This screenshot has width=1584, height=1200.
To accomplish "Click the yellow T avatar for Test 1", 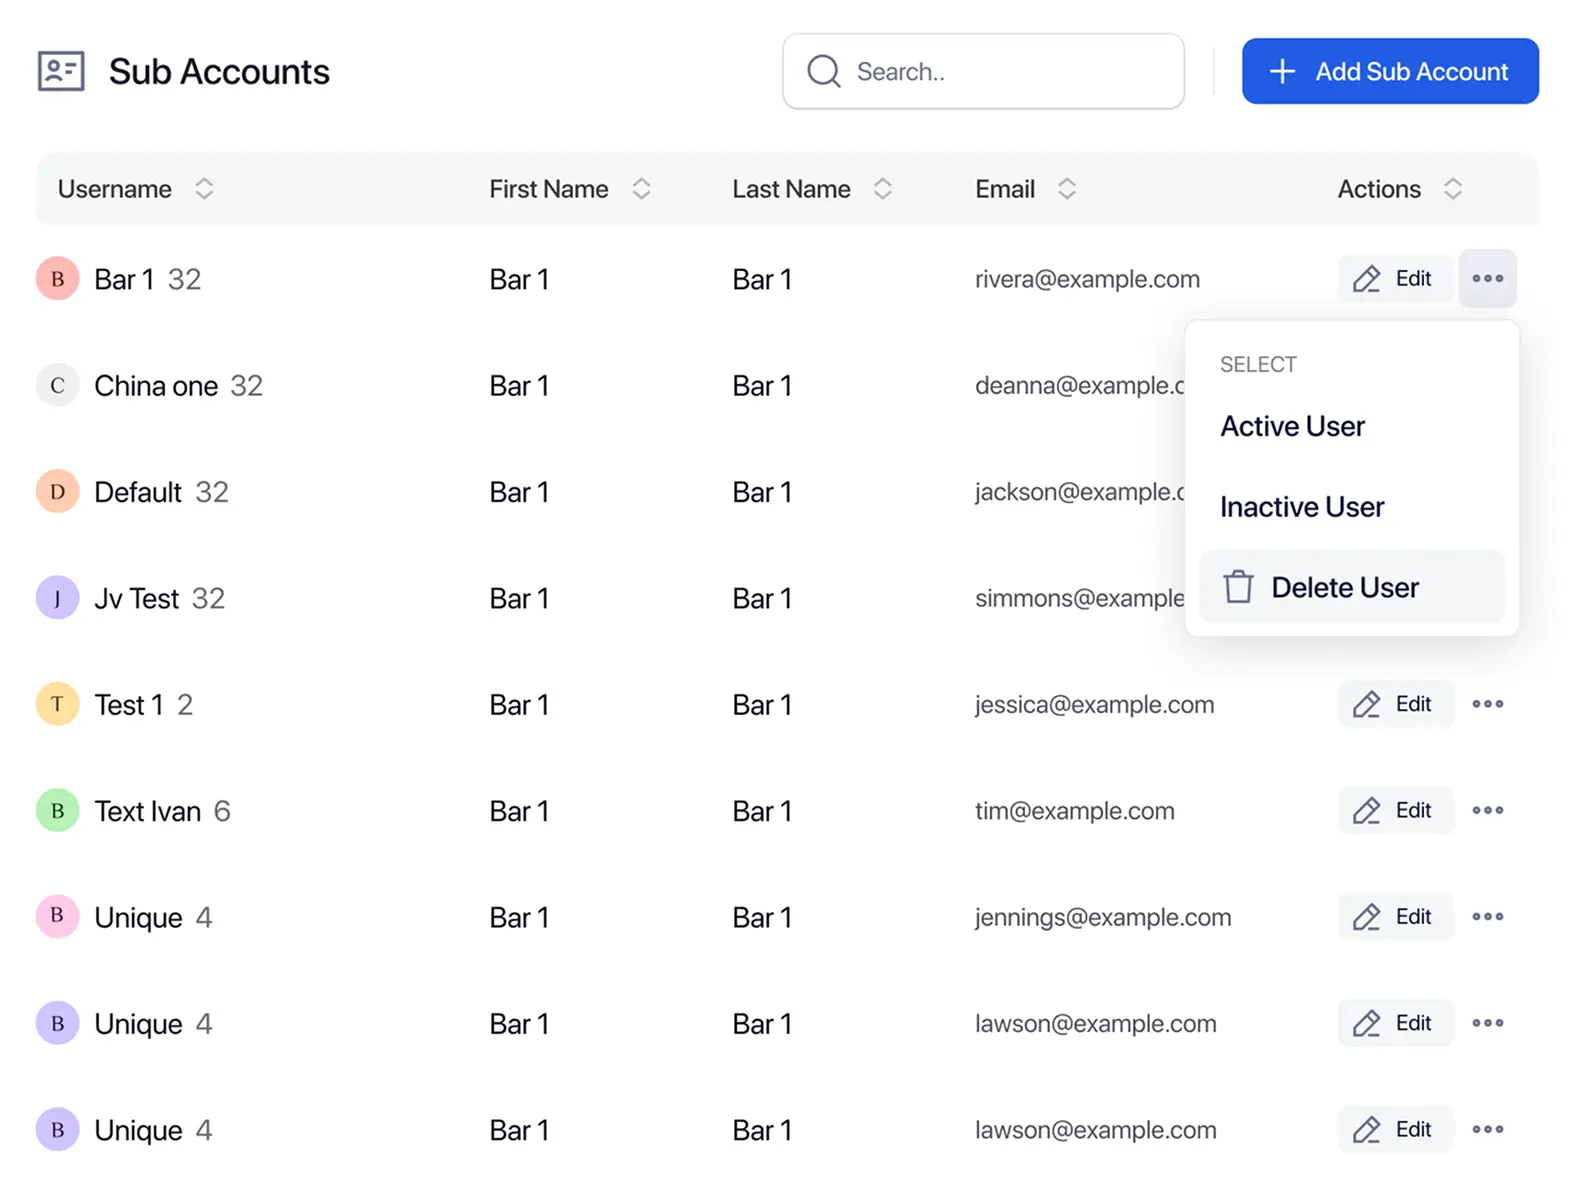I will click(x=58, y=704).
